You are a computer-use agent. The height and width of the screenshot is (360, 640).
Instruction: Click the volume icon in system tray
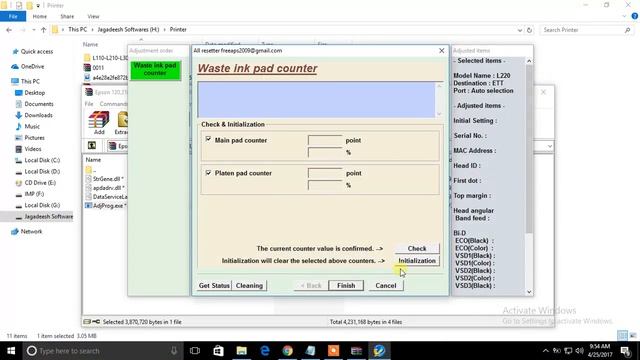[579, 351]
